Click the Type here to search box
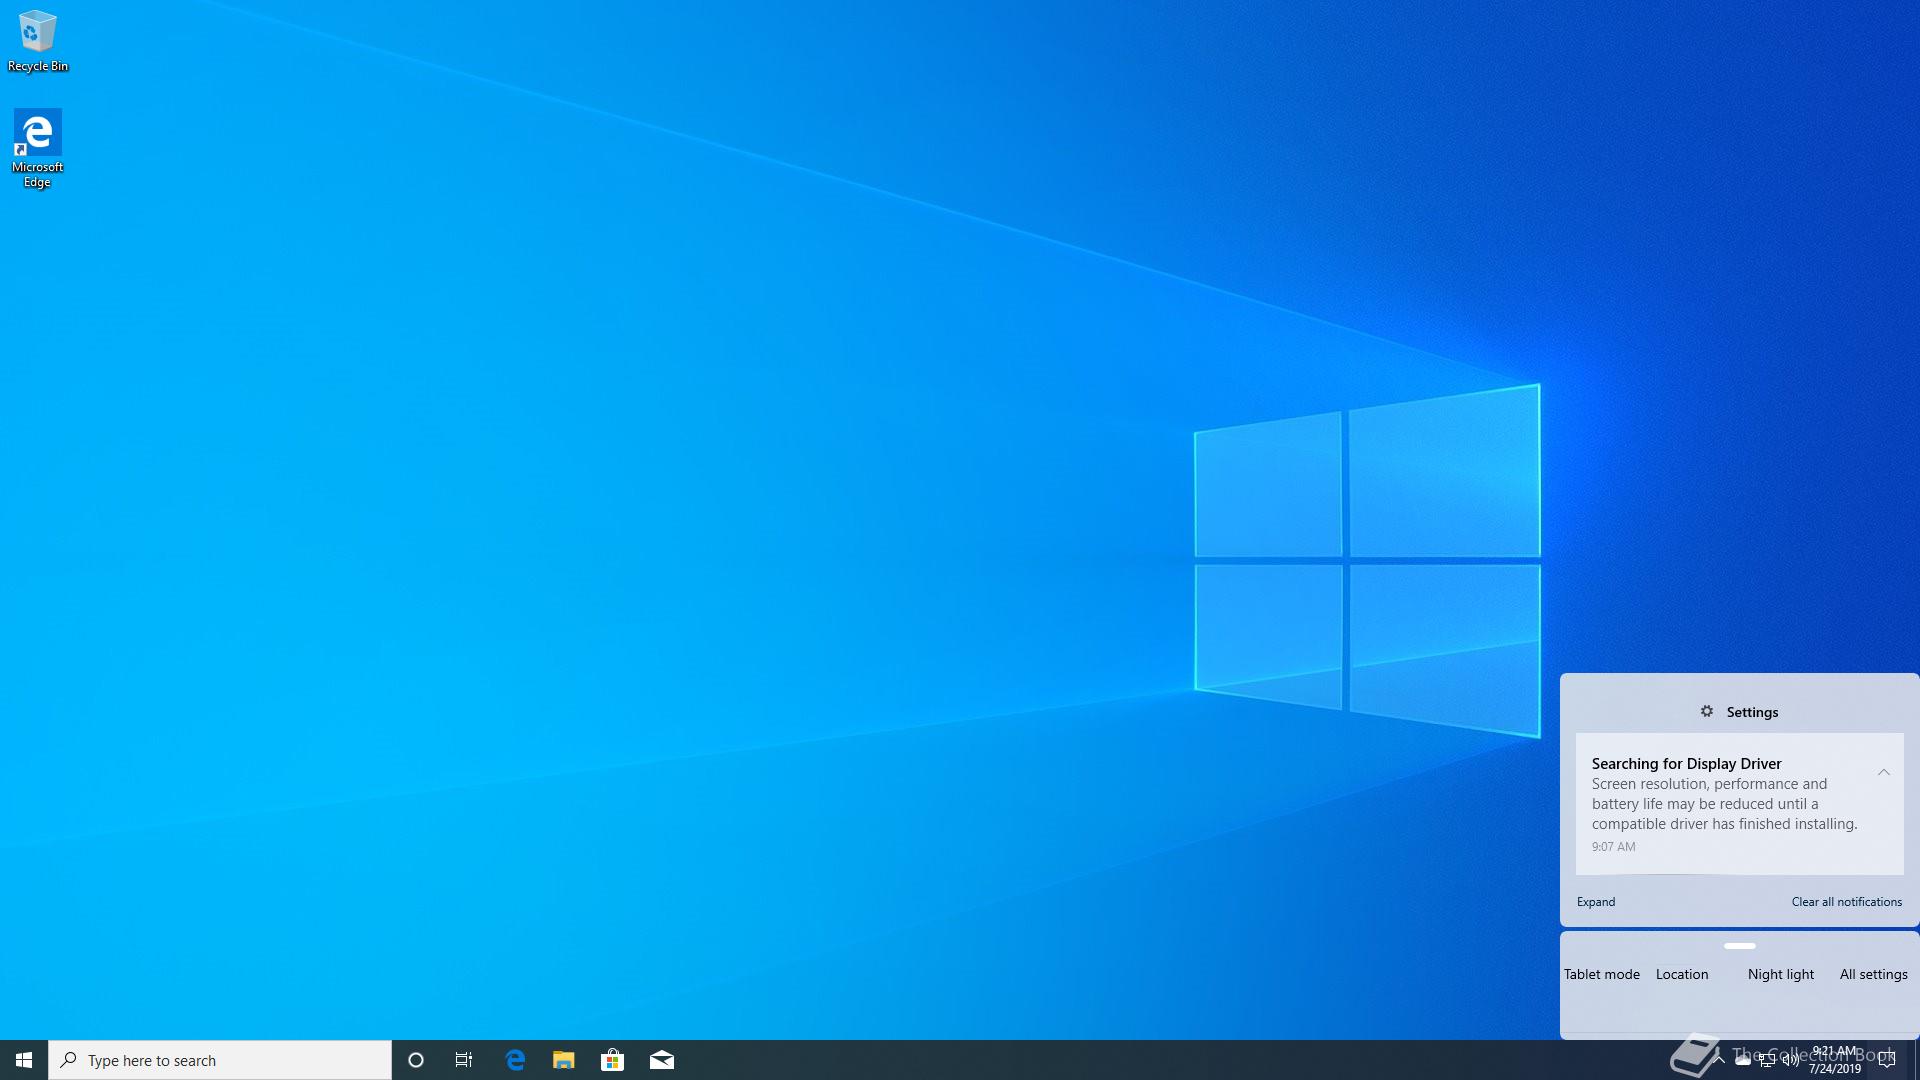Screen dimensions: 1920x1080 [x=220, y=1060]
